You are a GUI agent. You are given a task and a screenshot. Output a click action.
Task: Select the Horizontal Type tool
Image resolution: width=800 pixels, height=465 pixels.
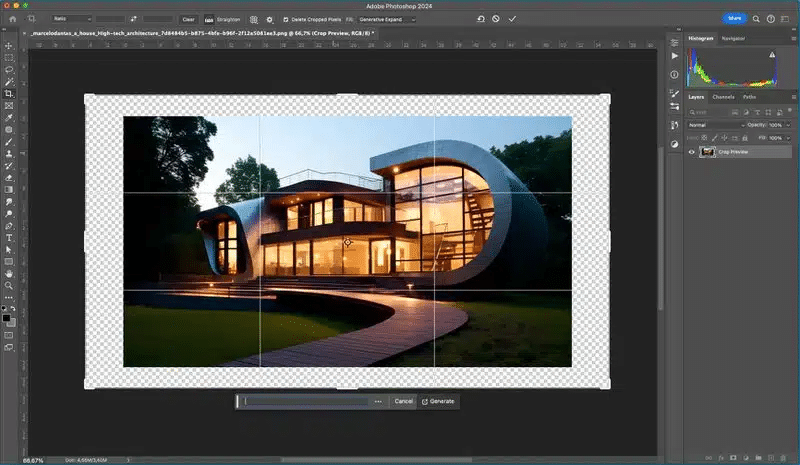point(9,237)
